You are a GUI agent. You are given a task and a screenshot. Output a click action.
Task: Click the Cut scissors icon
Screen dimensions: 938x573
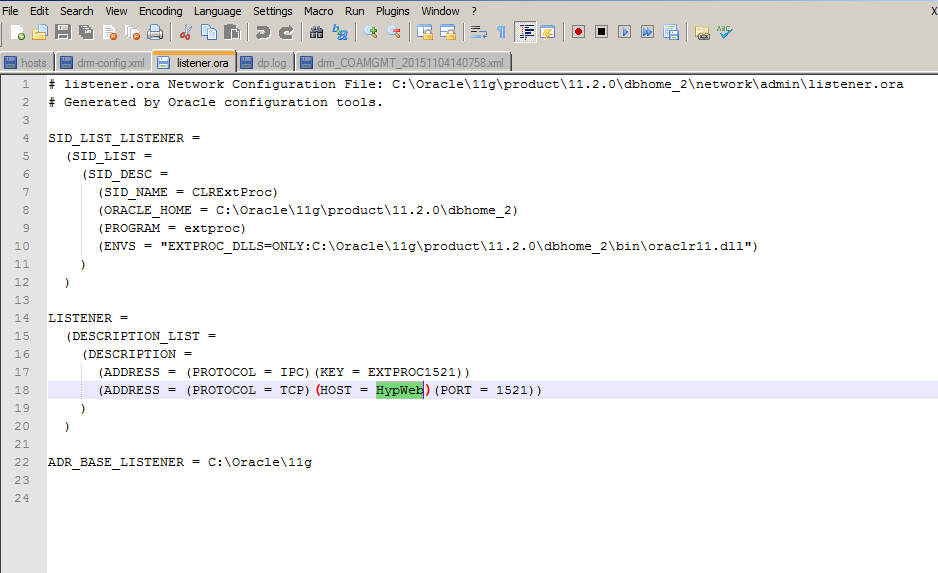tap(186, 32)
